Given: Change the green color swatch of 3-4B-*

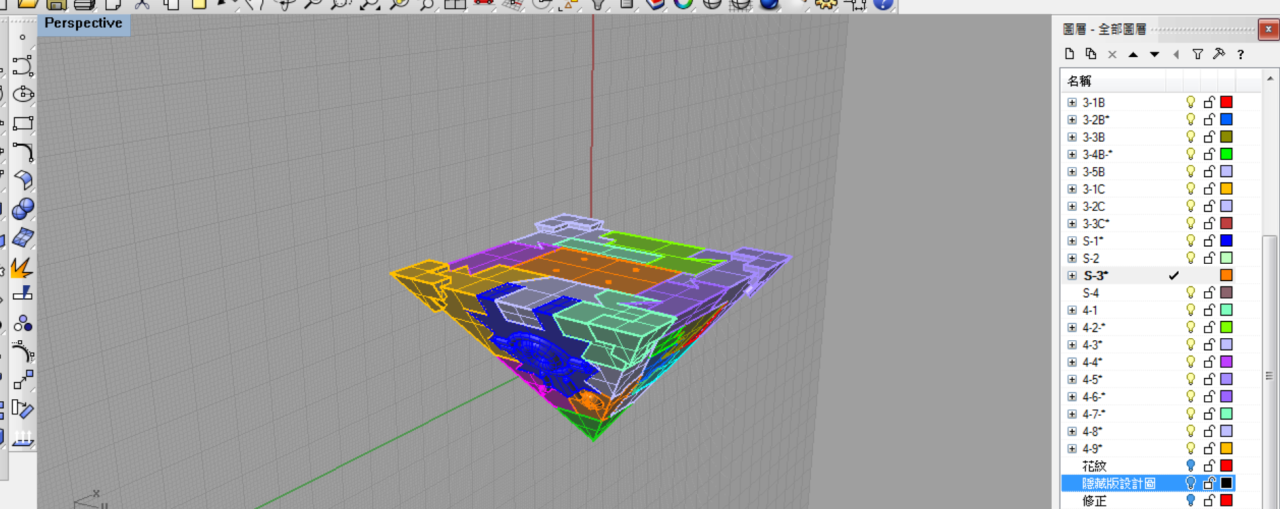Looking at the screenshot, I should 1226,154.
